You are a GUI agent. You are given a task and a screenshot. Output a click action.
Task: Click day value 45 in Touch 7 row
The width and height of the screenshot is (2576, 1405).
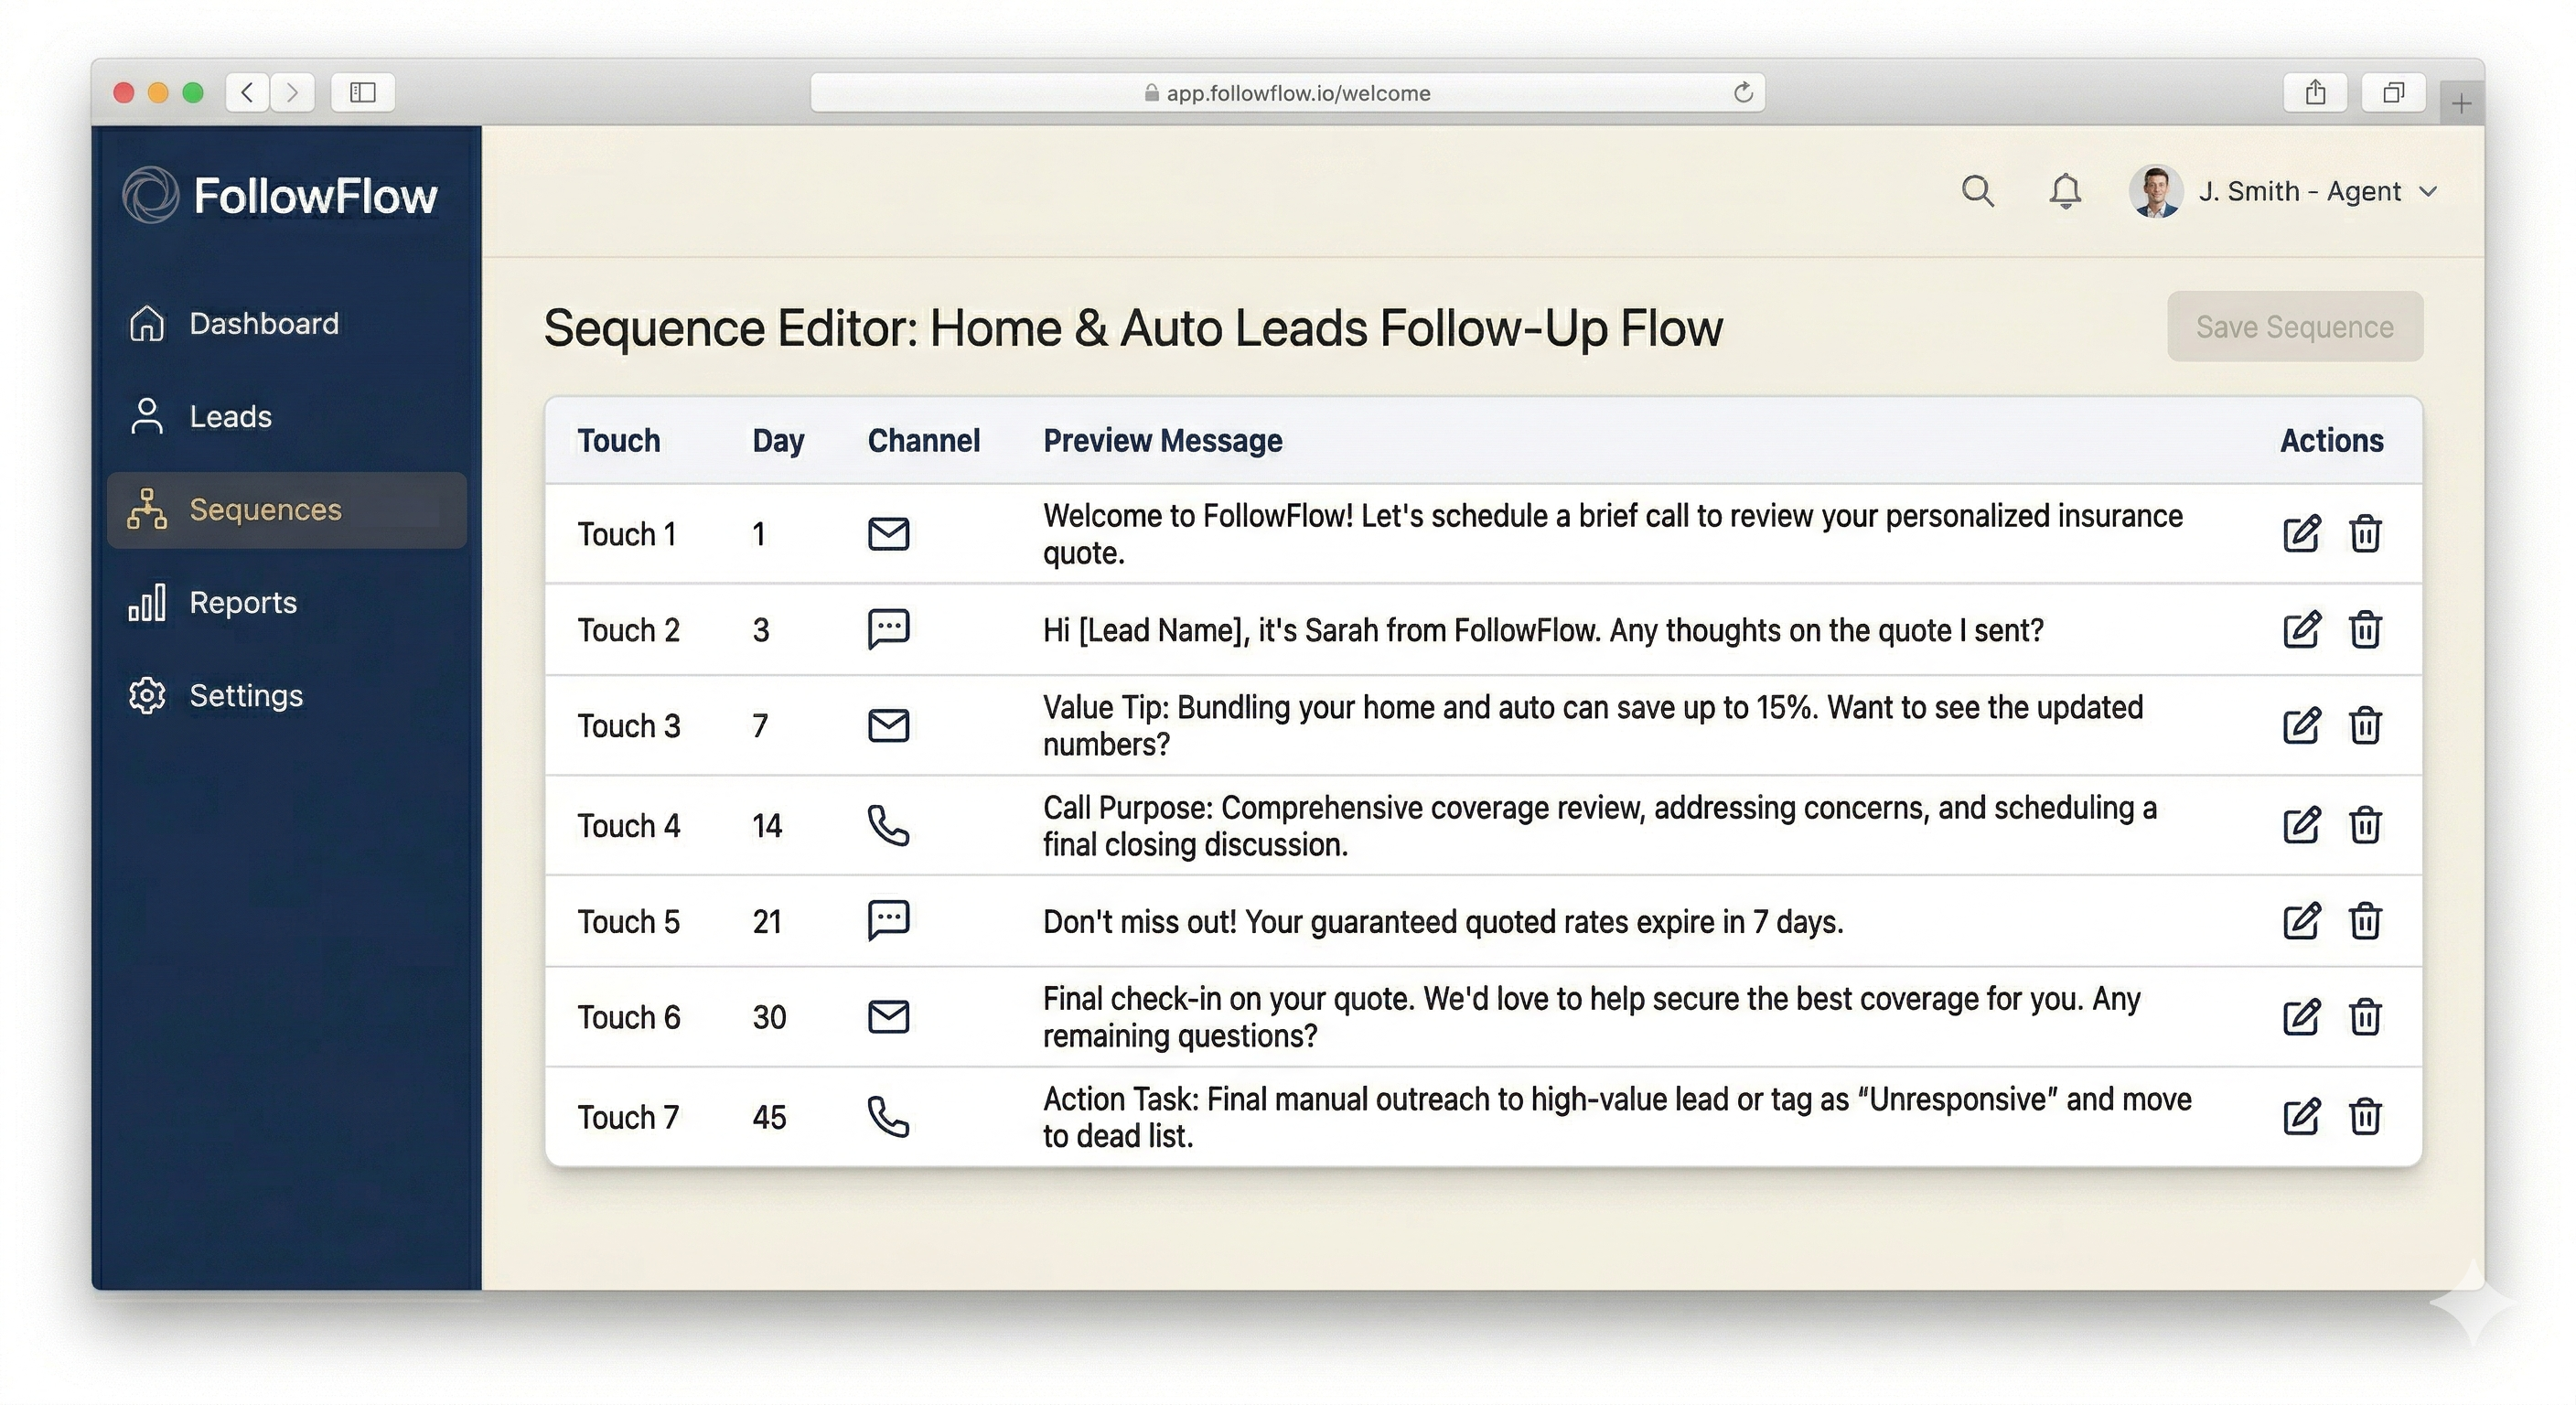click(769, 1117)
